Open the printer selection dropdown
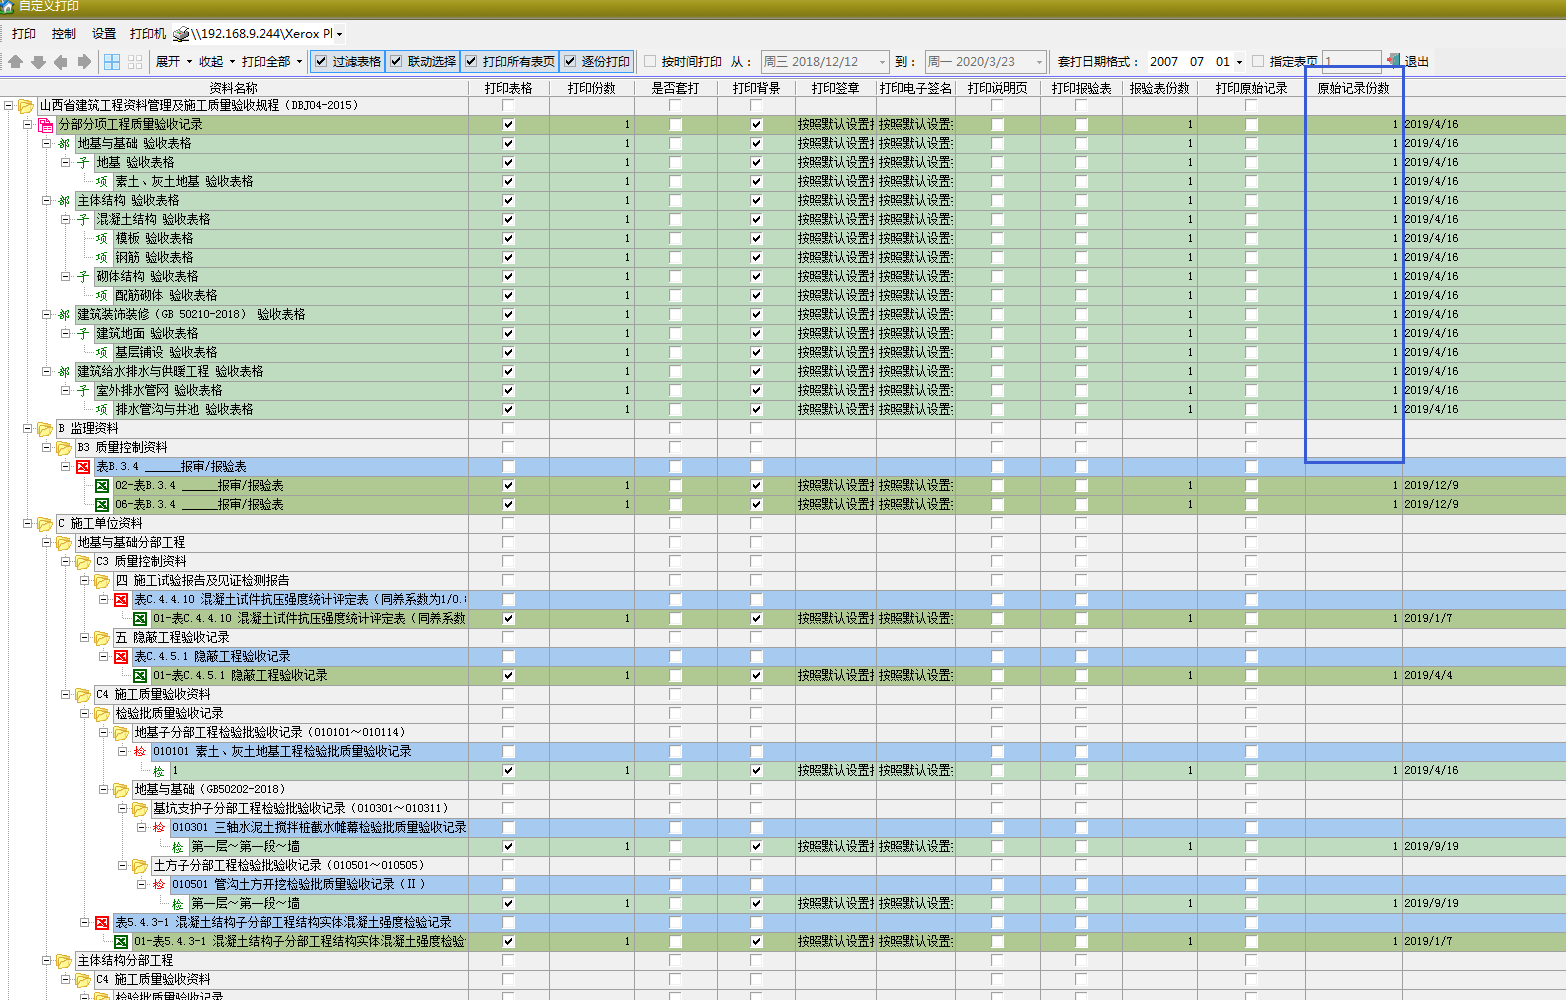1566x1000 pixels. pos(339,34)
